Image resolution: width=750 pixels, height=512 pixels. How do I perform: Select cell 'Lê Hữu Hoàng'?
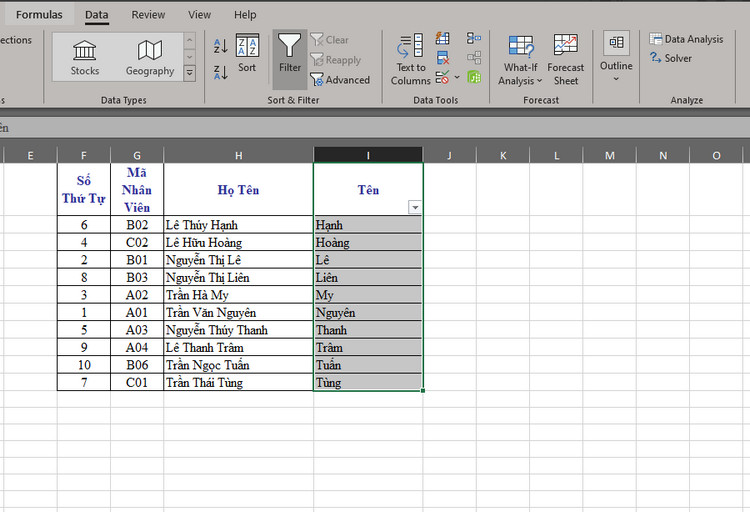[238, 242]
